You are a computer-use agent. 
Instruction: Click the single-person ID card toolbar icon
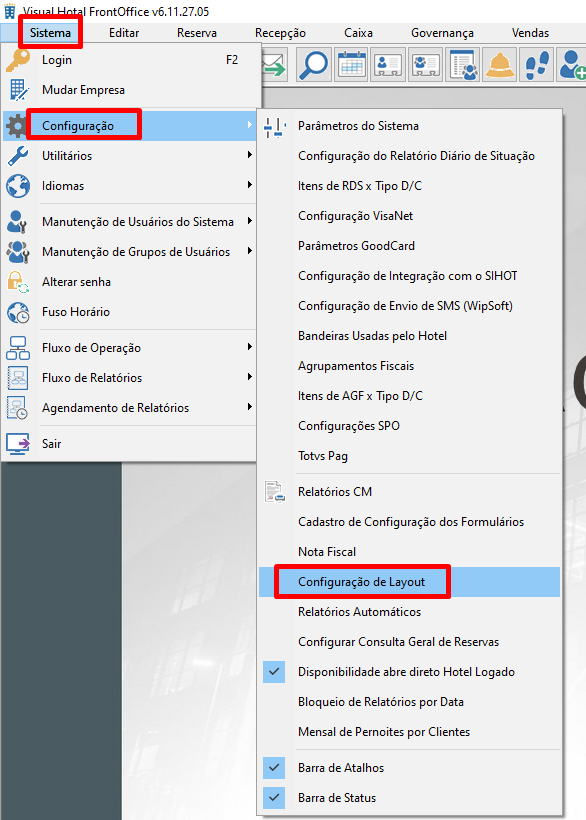388,65
